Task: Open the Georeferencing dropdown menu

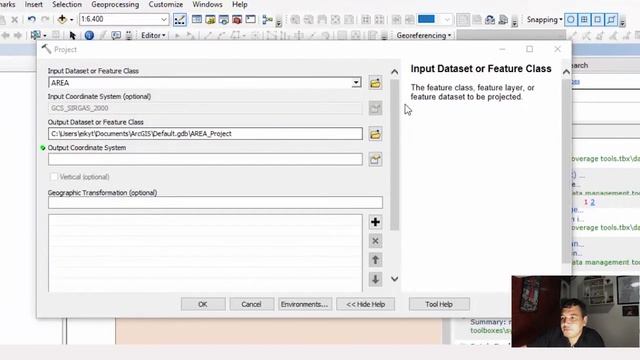Action: (x=424, y=36)
